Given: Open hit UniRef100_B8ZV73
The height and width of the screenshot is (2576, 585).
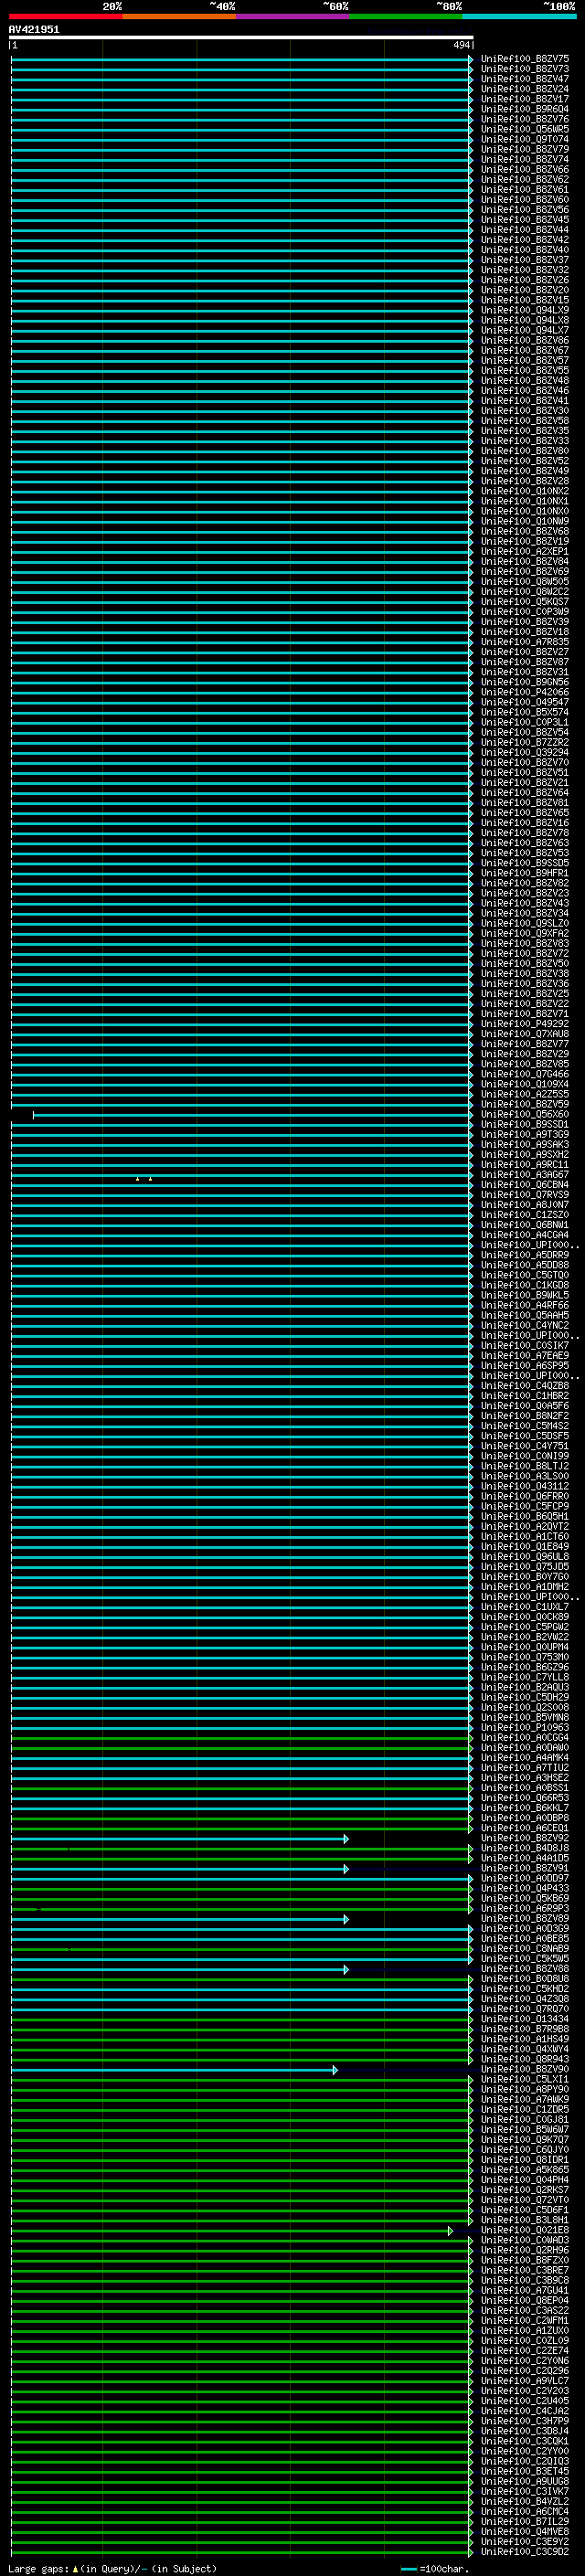Looking at the screenshot, I should click(x=525, y=69).
